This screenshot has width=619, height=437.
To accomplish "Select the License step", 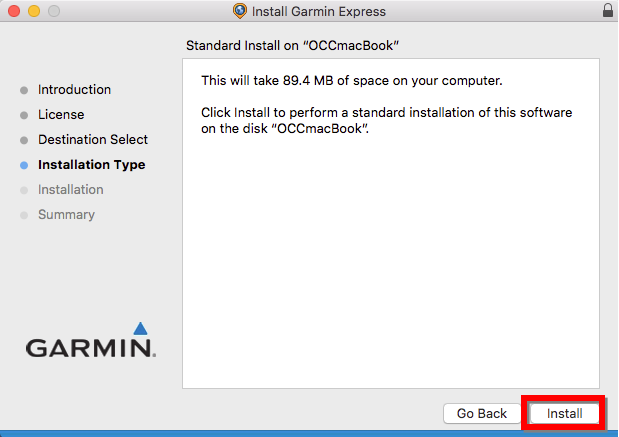I will [x=61, y=115].
